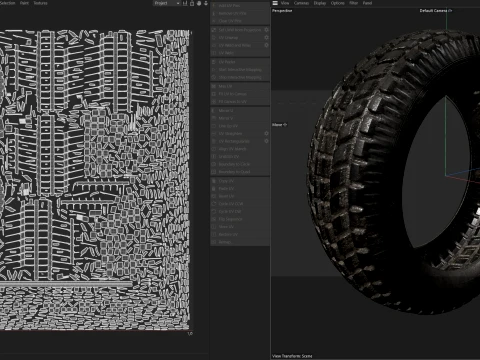Click the Perspective viewport label
480x360 pixels.
coord(282,11)
